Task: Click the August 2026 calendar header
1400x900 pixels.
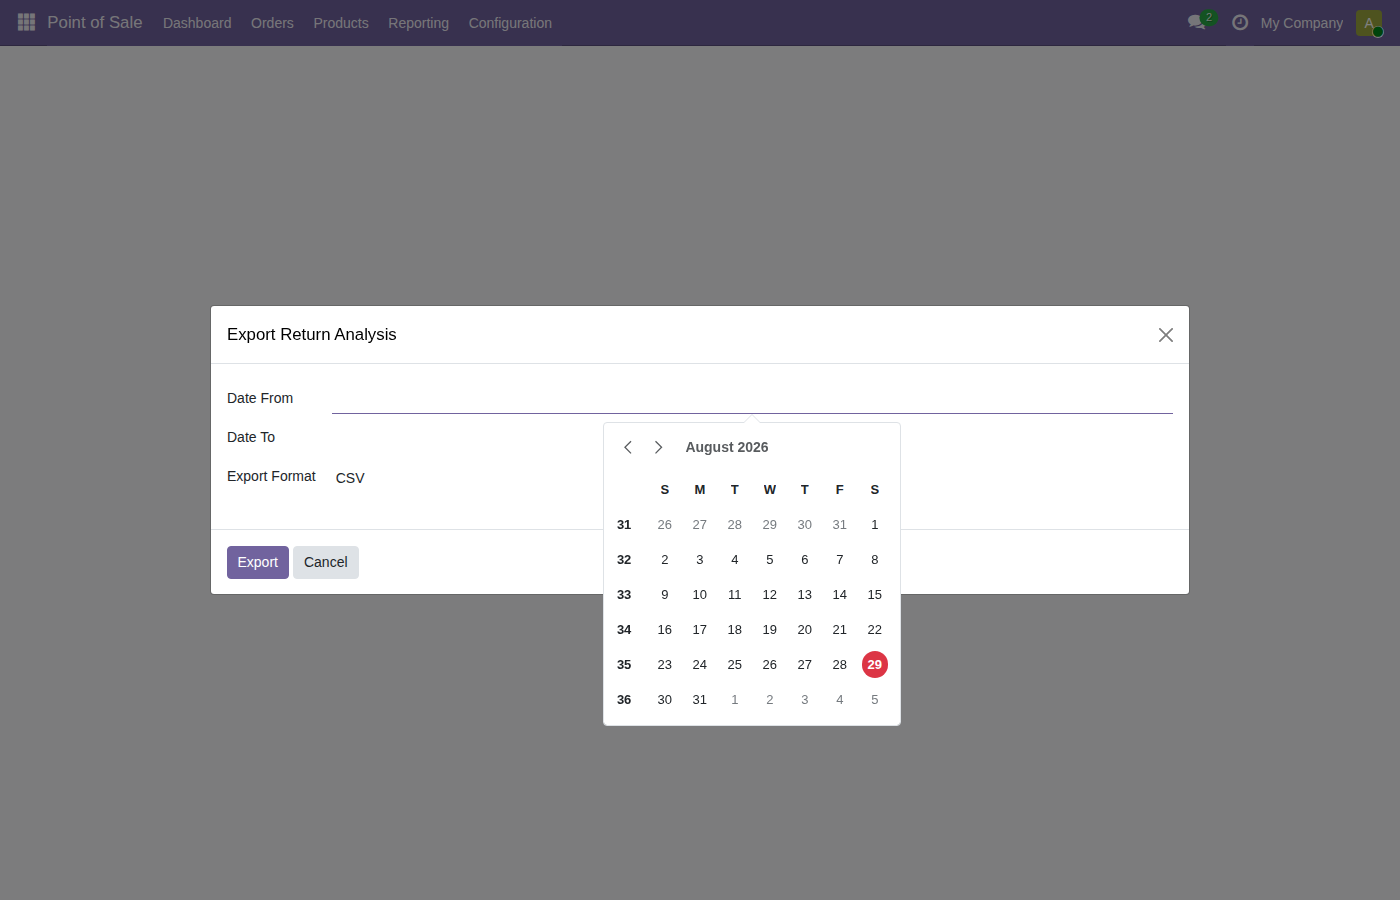Action: coord(727,447)
